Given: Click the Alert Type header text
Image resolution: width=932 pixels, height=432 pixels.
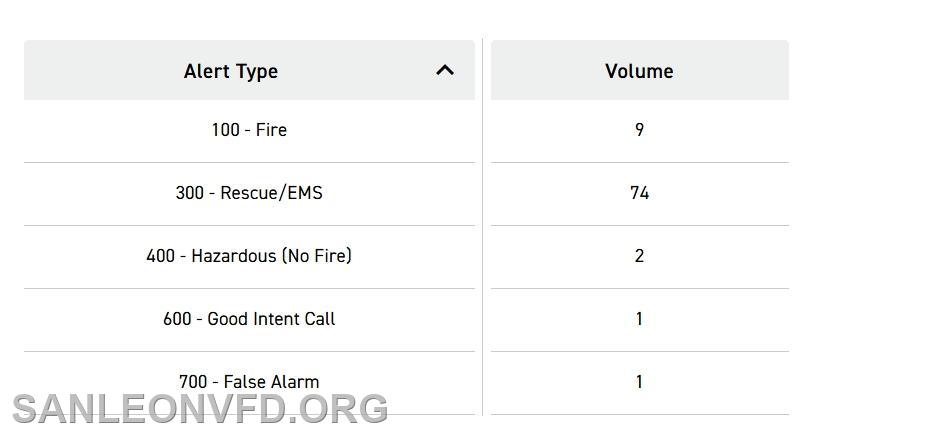Looking at the screenshot, I should (x=231, y=71).
